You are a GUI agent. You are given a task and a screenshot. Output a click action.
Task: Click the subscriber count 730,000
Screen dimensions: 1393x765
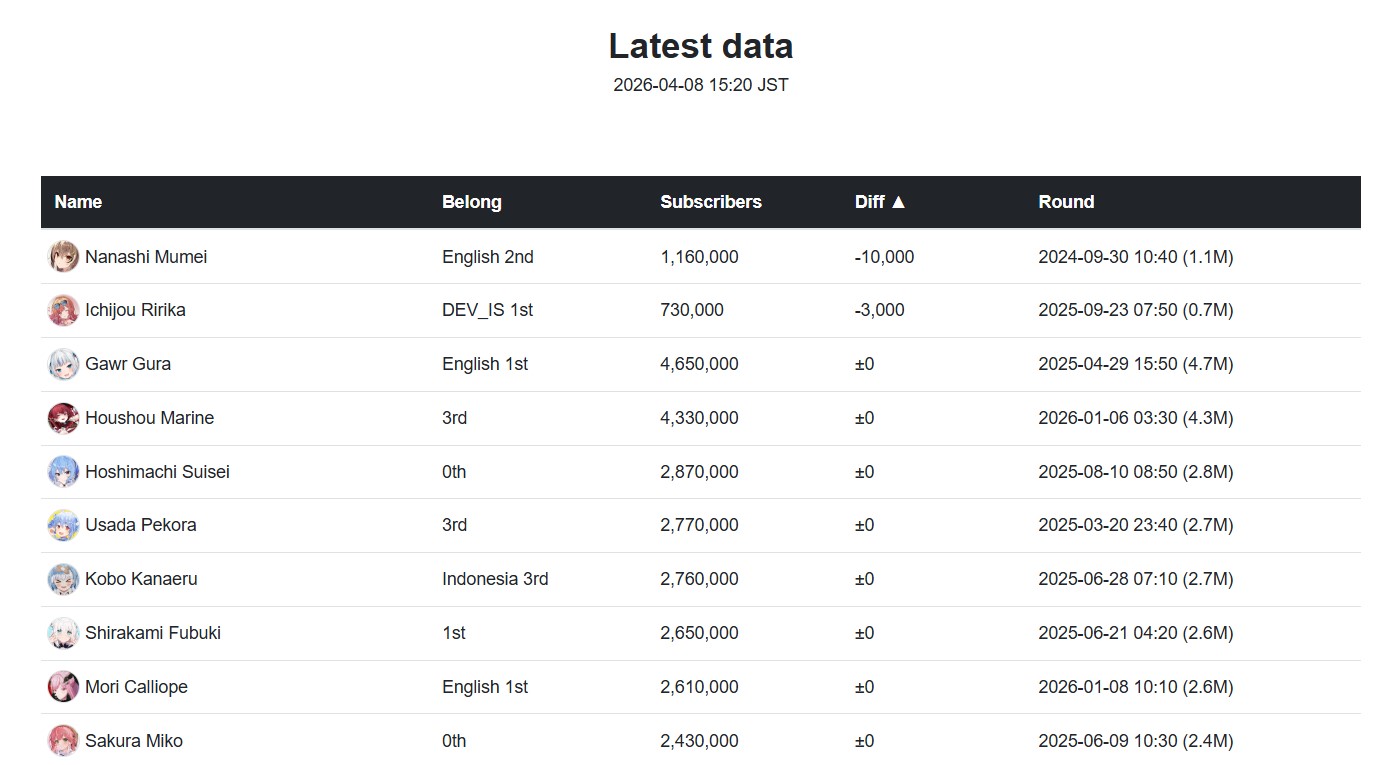click(x=692, y=310)
